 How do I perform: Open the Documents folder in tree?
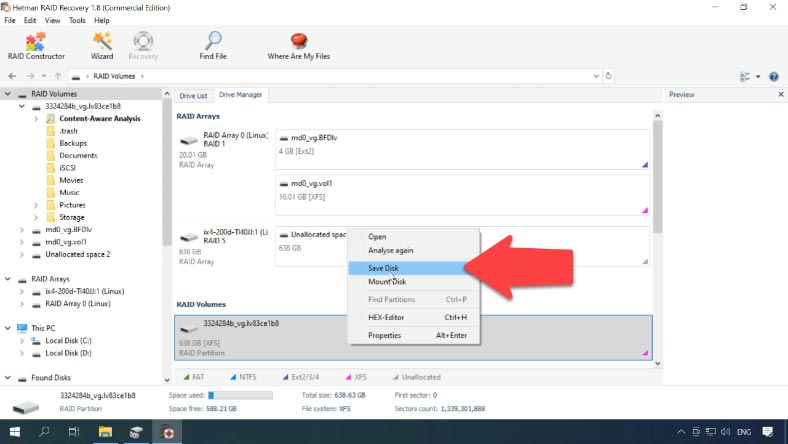point(78,155)
